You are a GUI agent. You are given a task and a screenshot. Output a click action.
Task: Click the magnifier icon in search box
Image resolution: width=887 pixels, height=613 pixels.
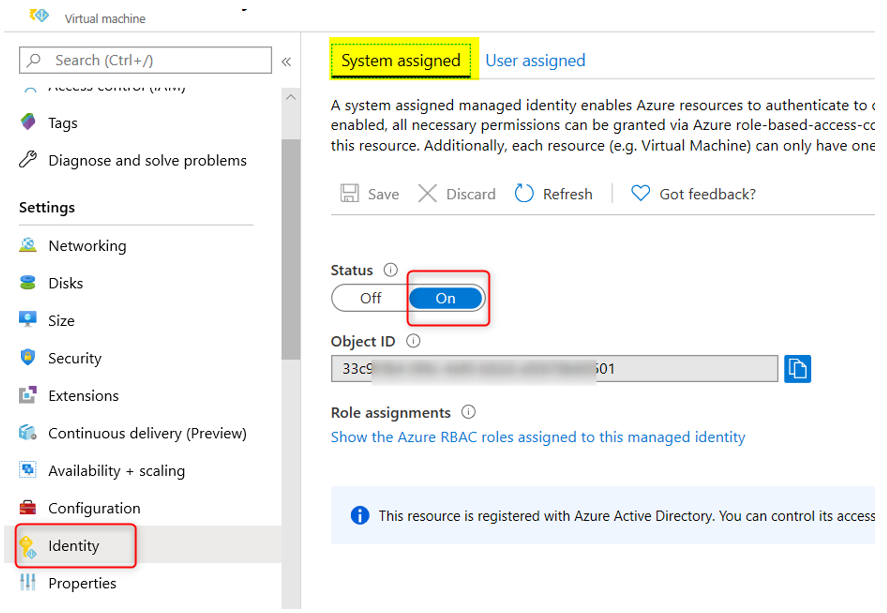tap(34, 60)
